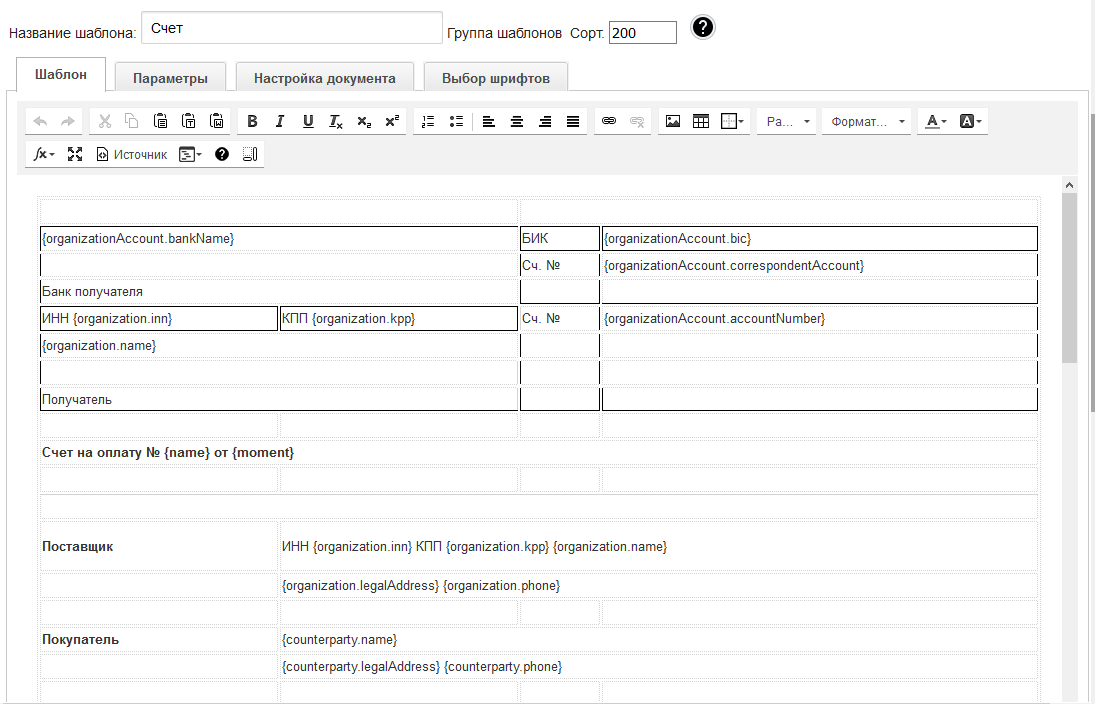Open the fx formula dropdown
Image resolution: width=1095 pixels, height=704 pixels.
click(44, 154)
